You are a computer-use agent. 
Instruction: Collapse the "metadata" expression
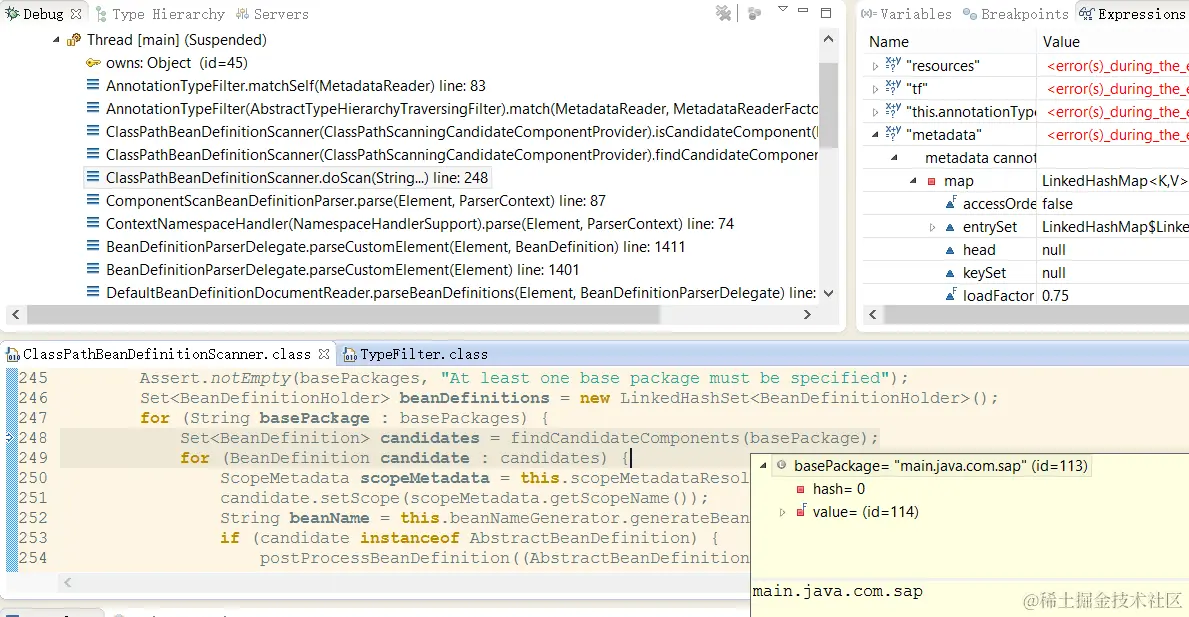tap(875, 134)
